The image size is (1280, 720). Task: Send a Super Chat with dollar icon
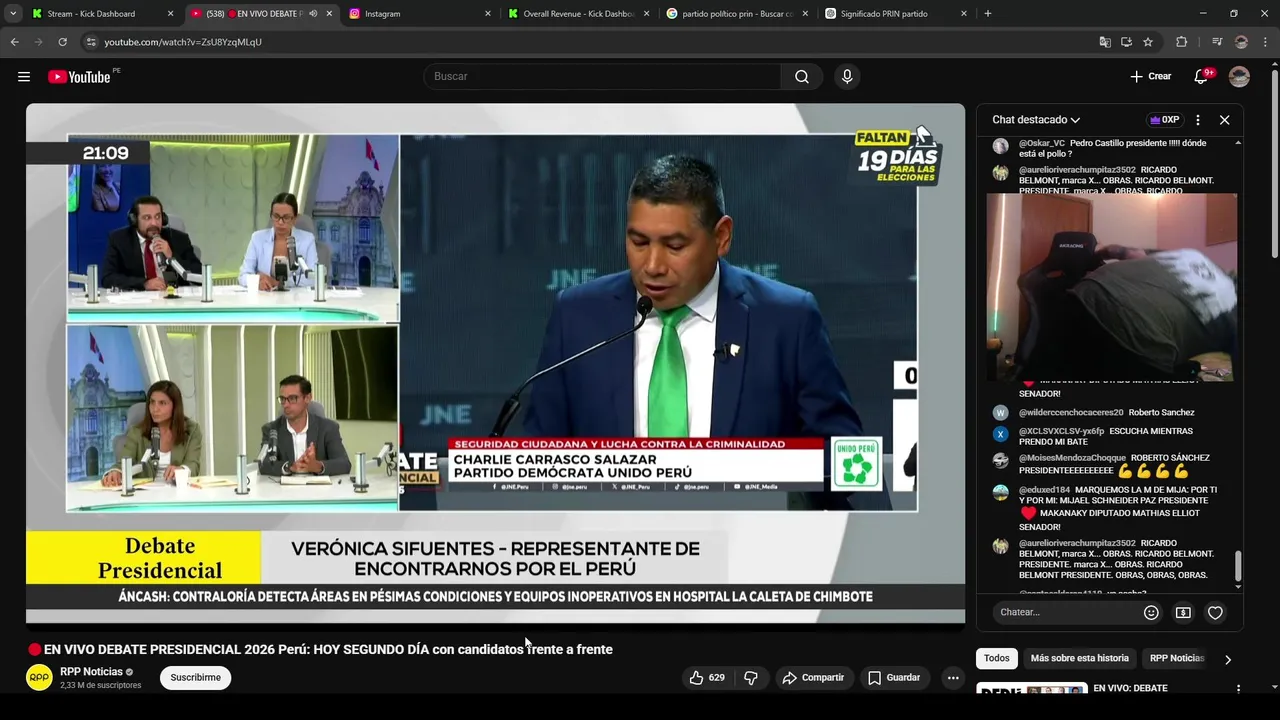[x=1183, y=612]
